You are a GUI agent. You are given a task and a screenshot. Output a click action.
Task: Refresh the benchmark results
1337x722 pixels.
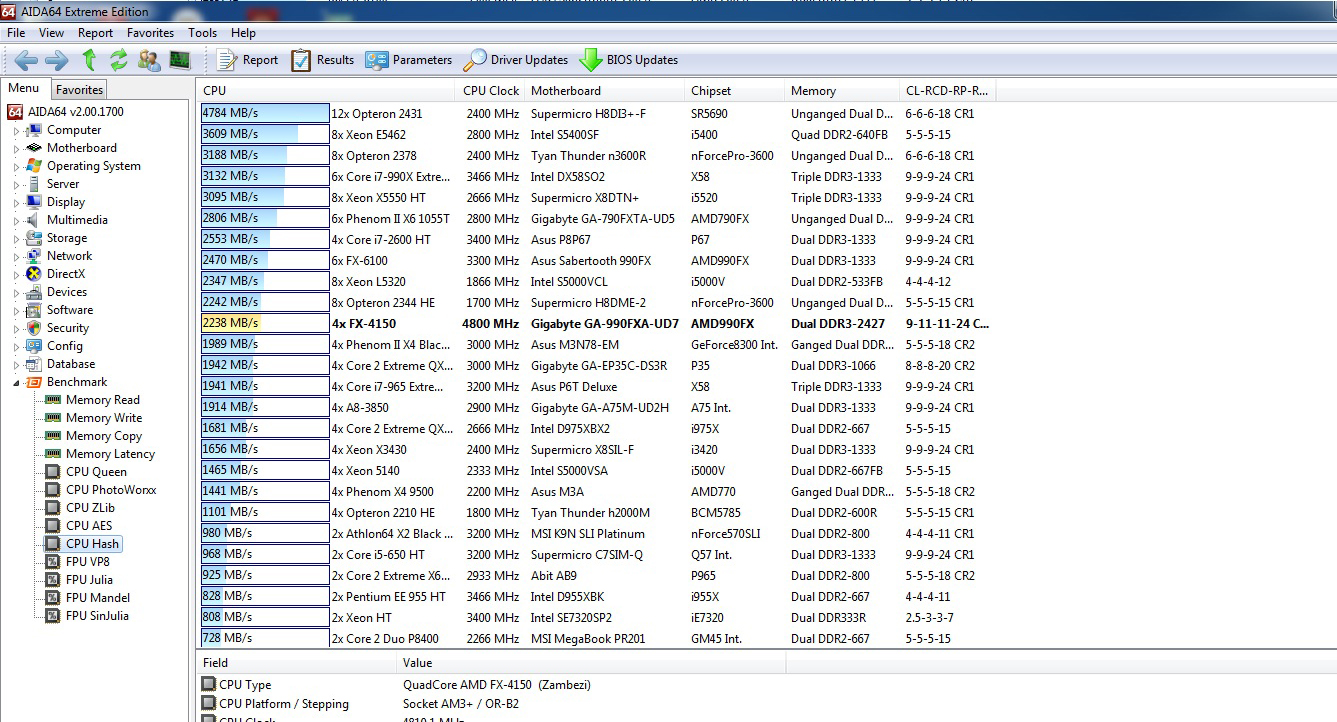click(x=119, y=60)
